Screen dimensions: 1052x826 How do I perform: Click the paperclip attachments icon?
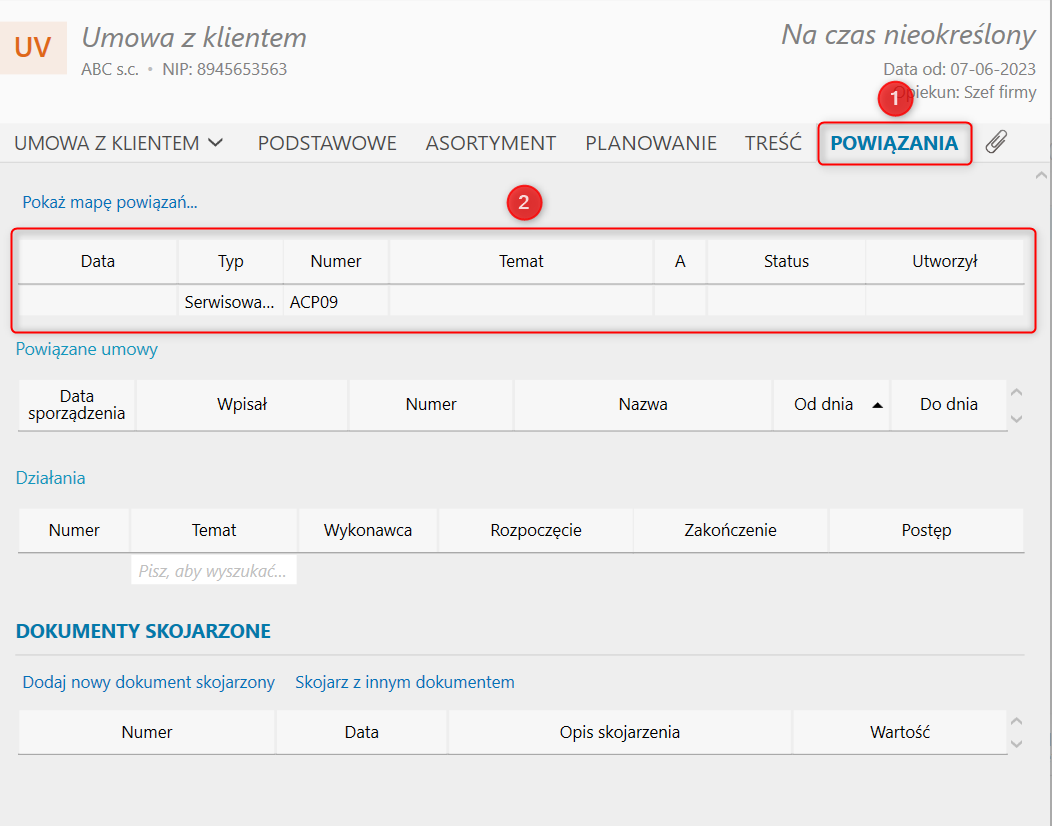click(995, 143)
